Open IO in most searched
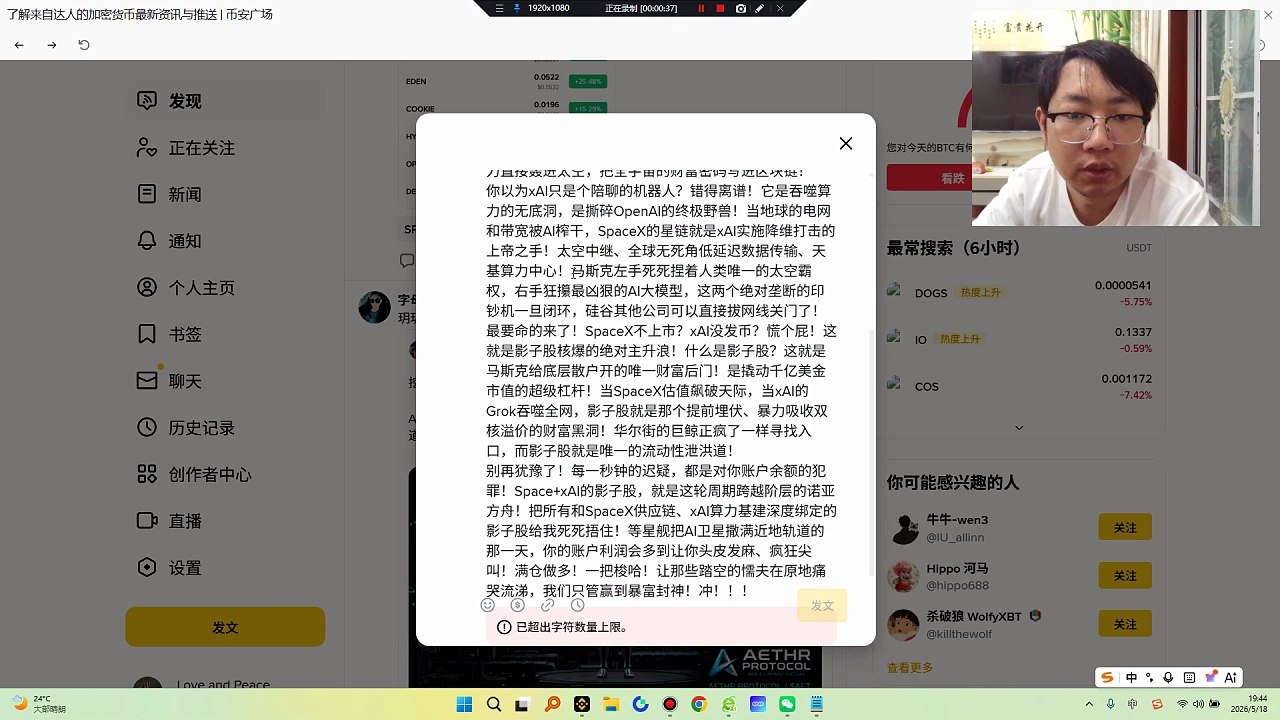1280x720 pixels. pyautogui.click(x=1019, y=339)
